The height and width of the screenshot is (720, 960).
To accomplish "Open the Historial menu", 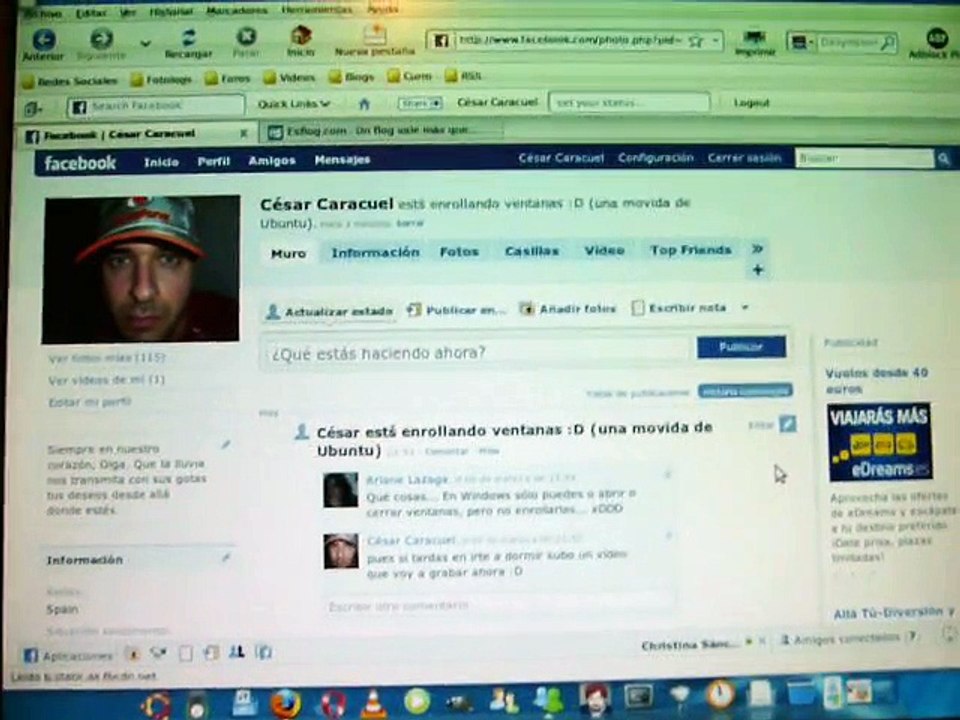I will (171, 11).
